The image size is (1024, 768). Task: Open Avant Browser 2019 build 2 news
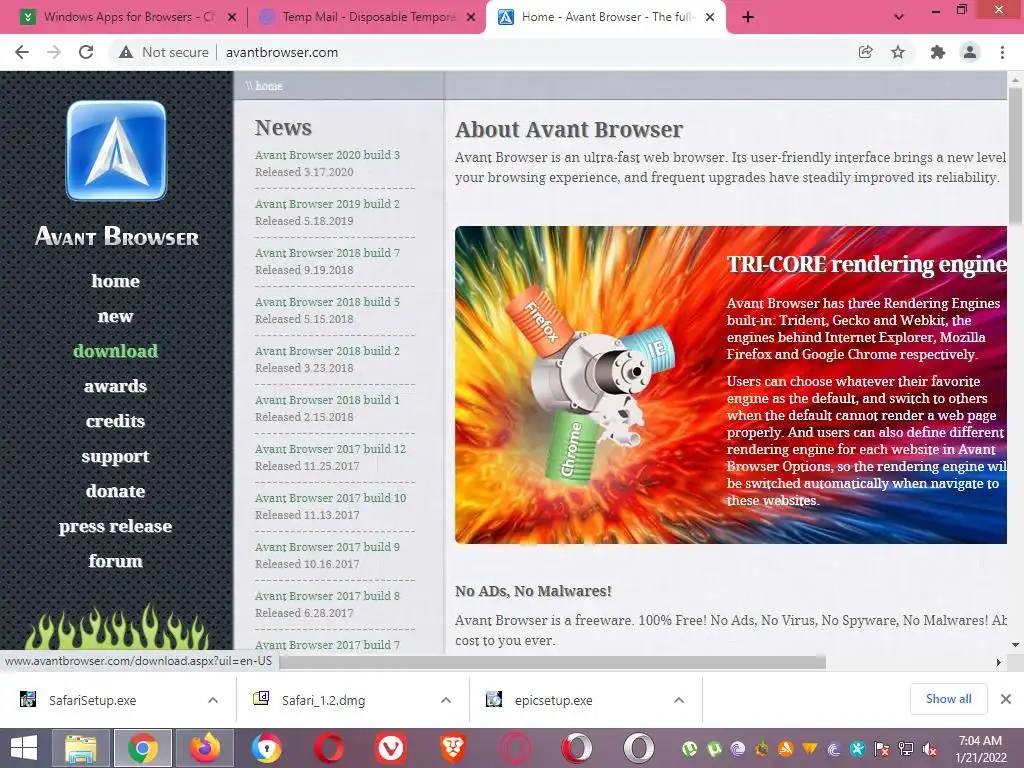[327, 204]
